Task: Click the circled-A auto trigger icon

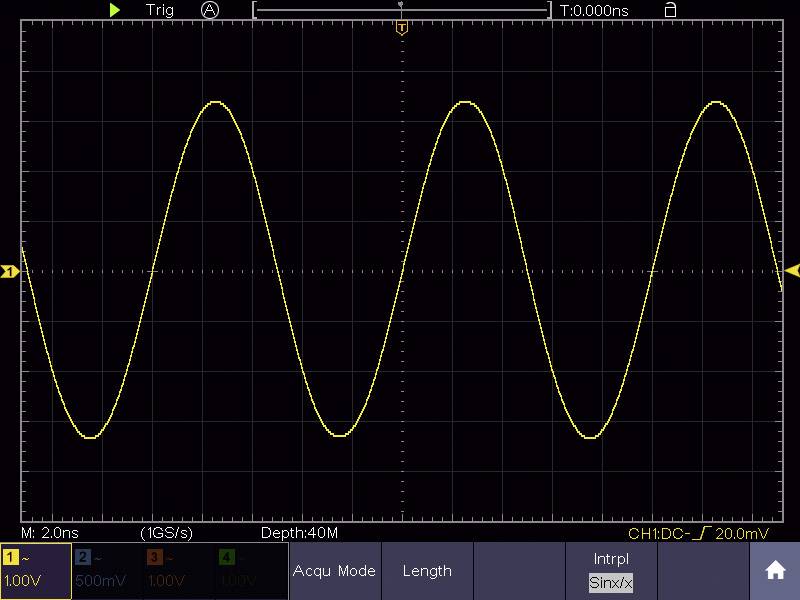Action: (207, 10)
